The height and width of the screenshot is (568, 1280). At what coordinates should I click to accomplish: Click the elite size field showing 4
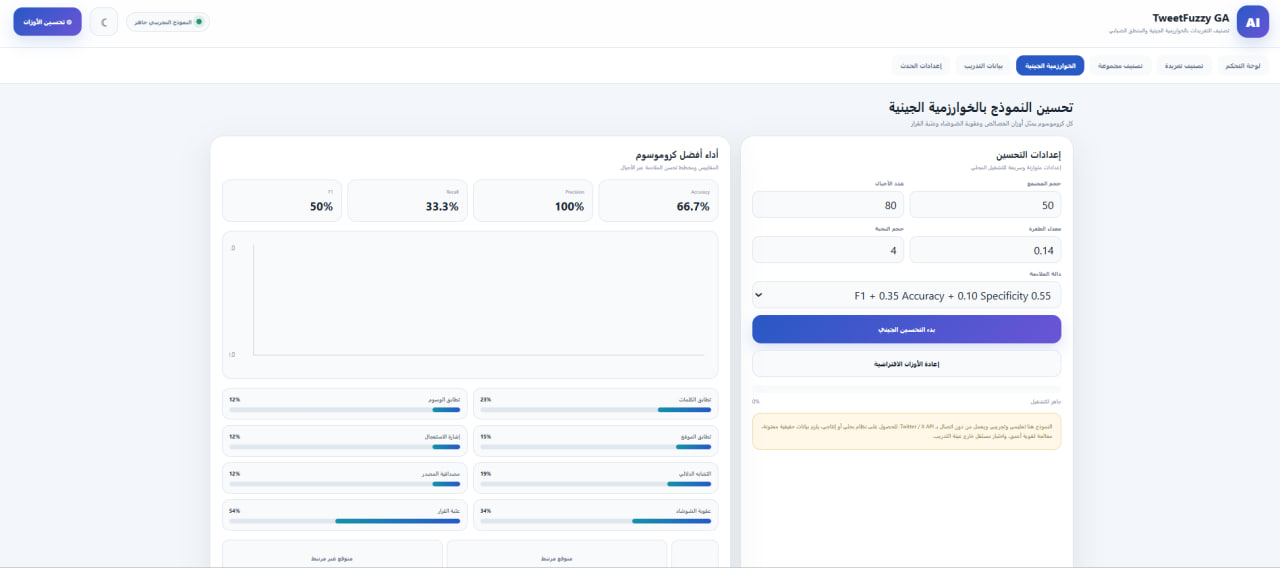tap(828, 250)
